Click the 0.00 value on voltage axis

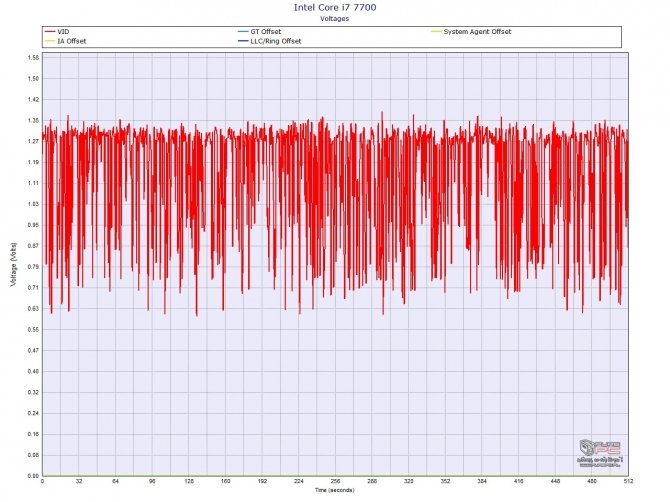point(33,476)
